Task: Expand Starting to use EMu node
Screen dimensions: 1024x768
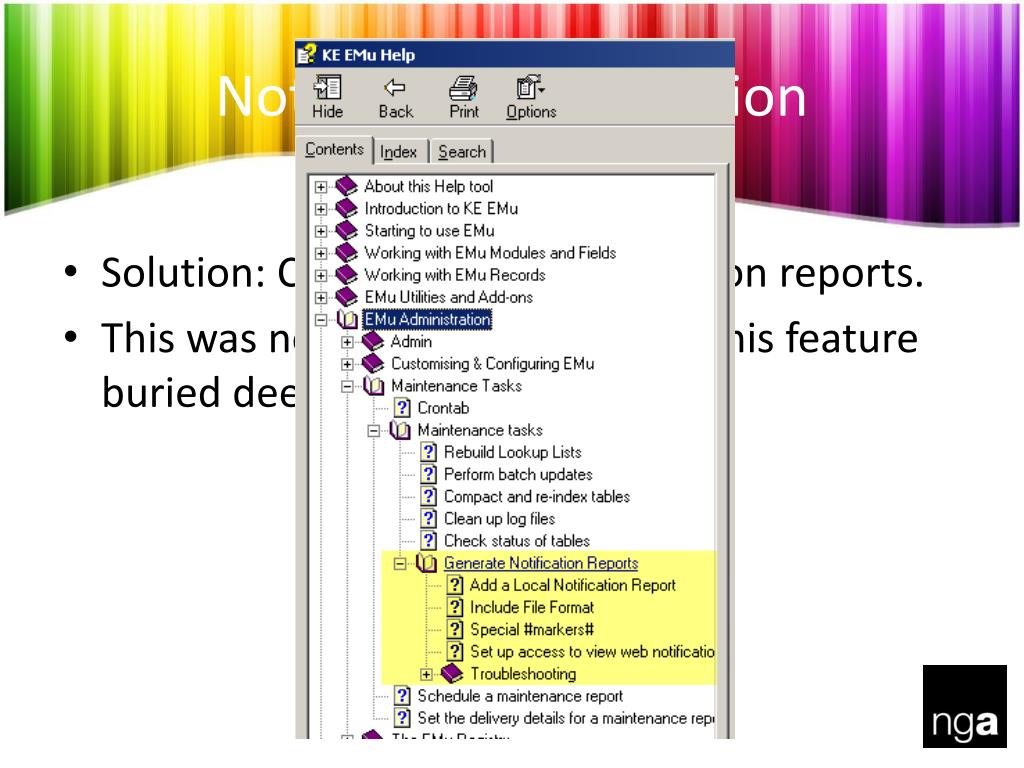Action: coord(321,232)
